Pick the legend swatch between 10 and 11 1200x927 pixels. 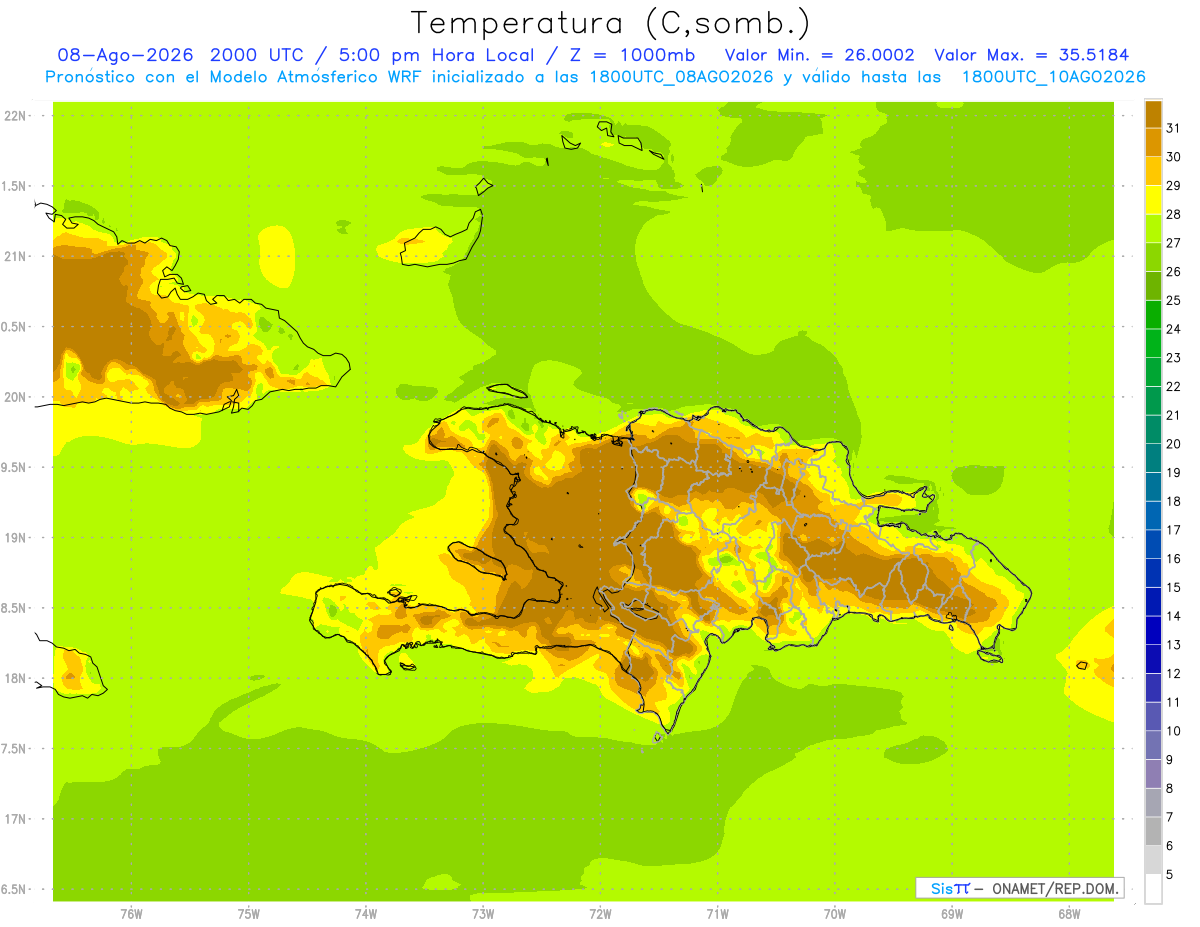[1153, 716]
